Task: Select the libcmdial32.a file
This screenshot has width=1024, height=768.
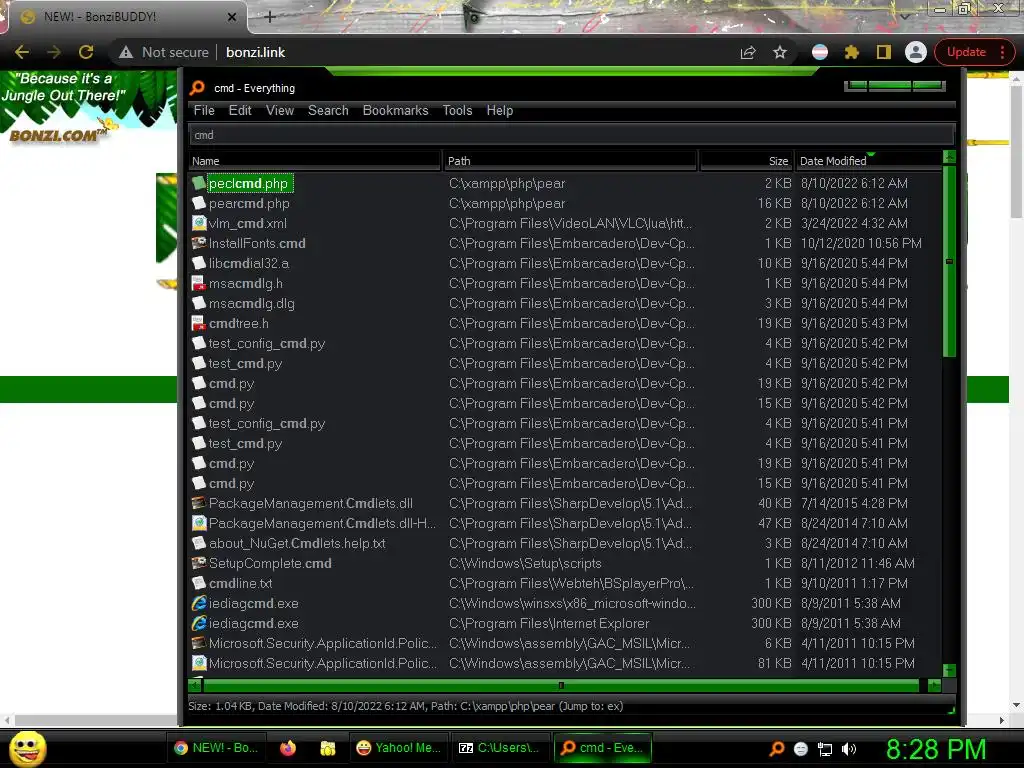Action: (x=249, y=263)
